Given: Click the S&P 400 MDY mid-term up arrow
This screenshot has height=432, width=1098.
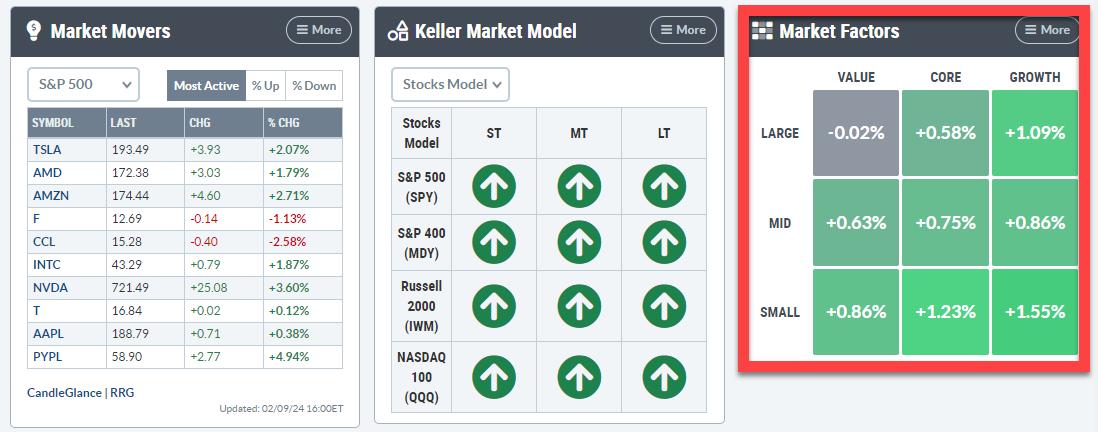Looking at the screenshot, I should click(578, 242).
